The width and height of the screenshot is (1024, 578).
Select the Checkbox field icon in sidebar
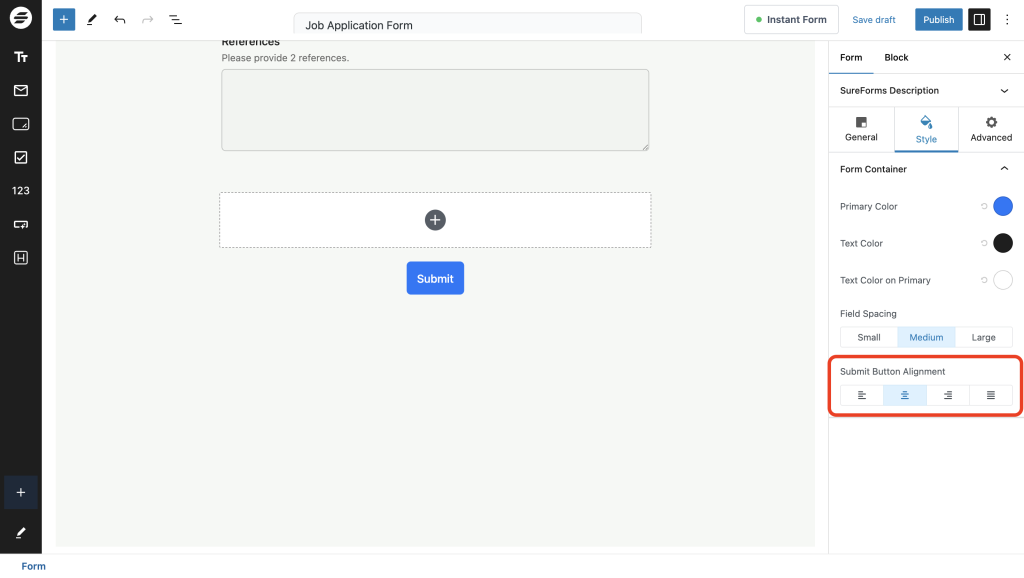click(20, 156)
